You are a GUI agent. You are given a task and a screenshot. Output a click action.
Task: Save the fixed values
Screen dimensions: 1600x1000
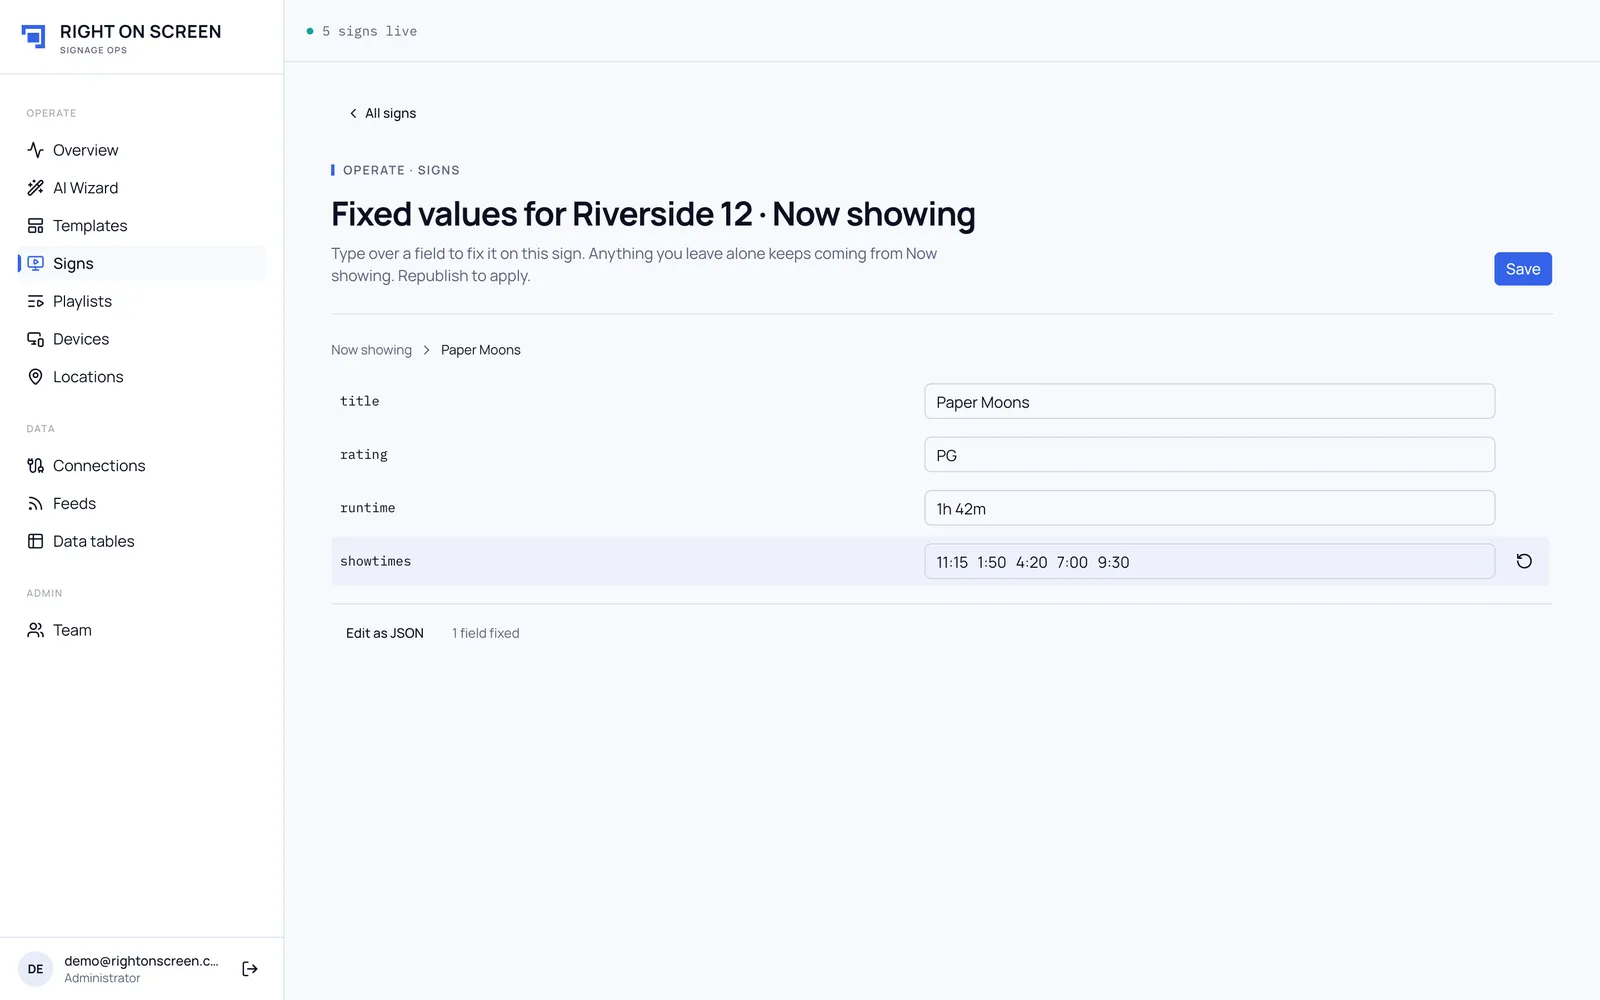pyautogui.click(x=1522, y=269)
